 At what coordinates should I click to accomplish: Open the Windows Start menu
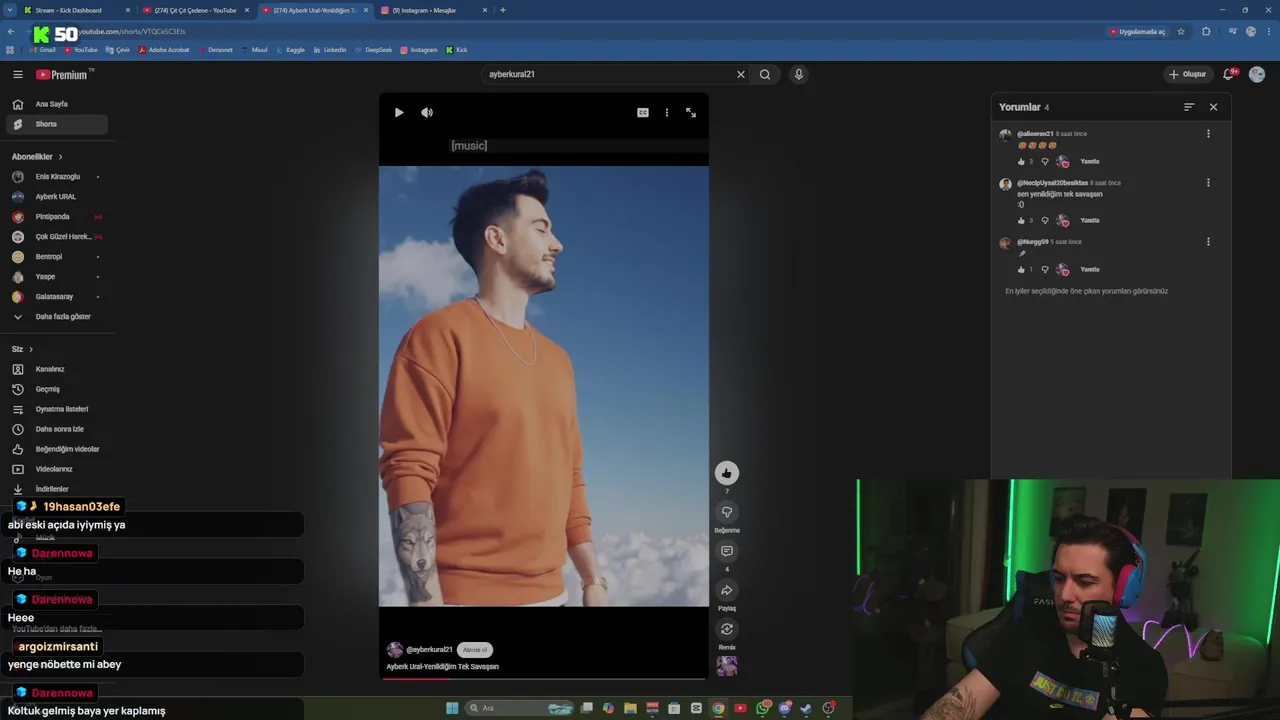click(x=452, y=708)
